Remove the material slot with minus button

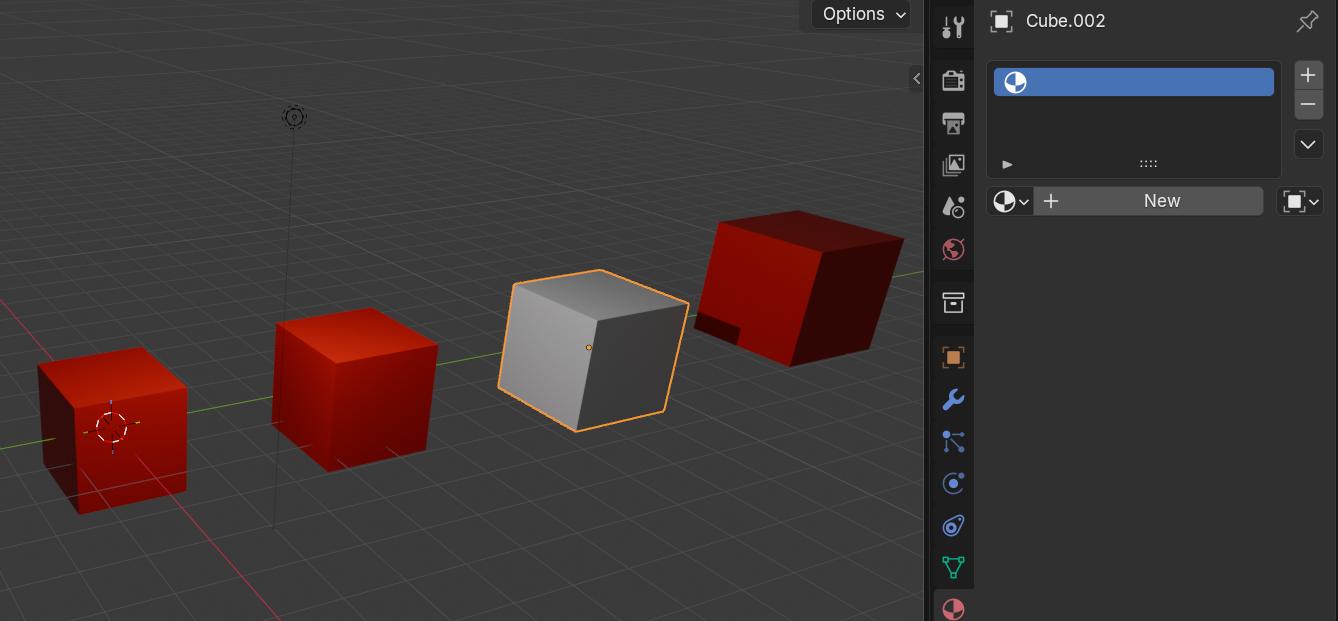pyautogui.click(x=1308, y=104)
